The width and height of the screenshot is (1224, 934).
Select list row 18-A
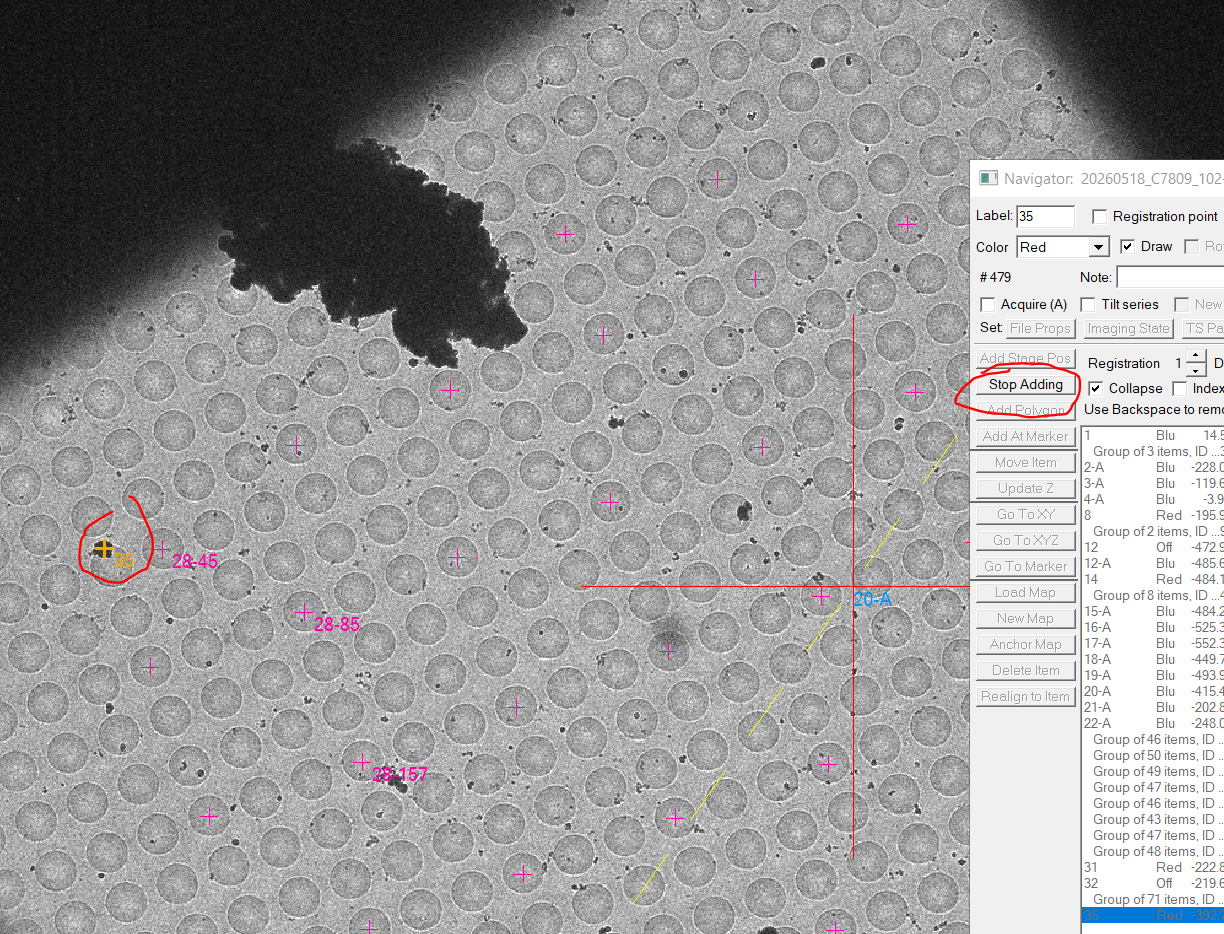pos(1153,659)
